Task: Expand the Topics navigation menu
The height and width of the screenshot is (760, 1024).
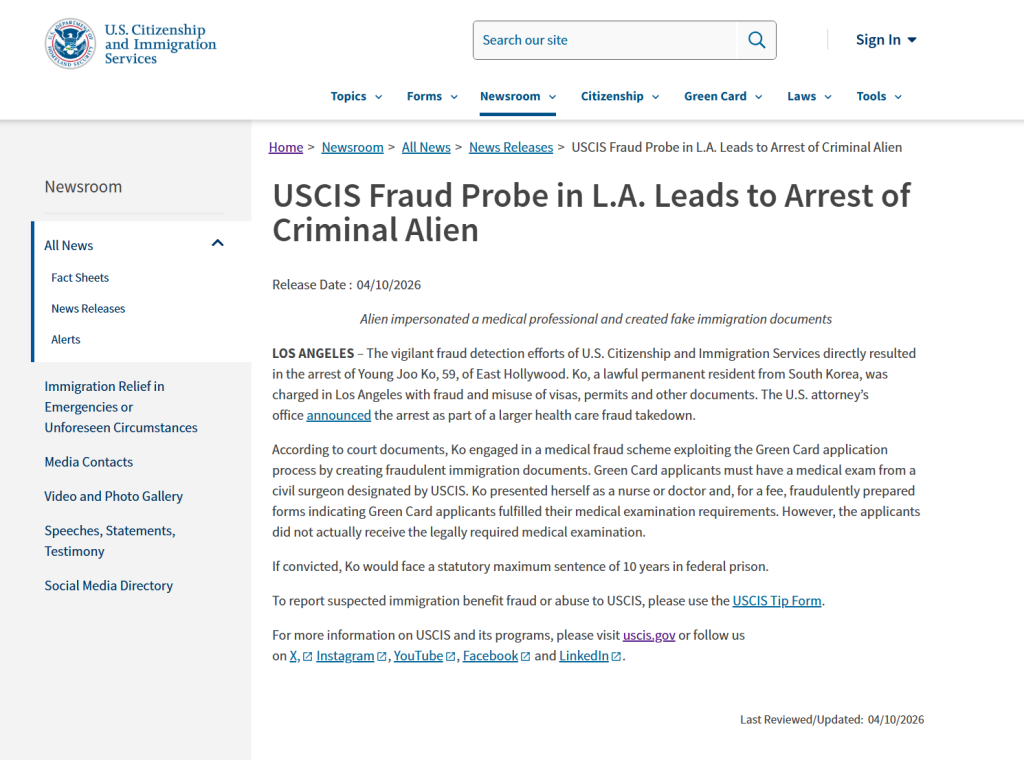Action: coord(356,96)
